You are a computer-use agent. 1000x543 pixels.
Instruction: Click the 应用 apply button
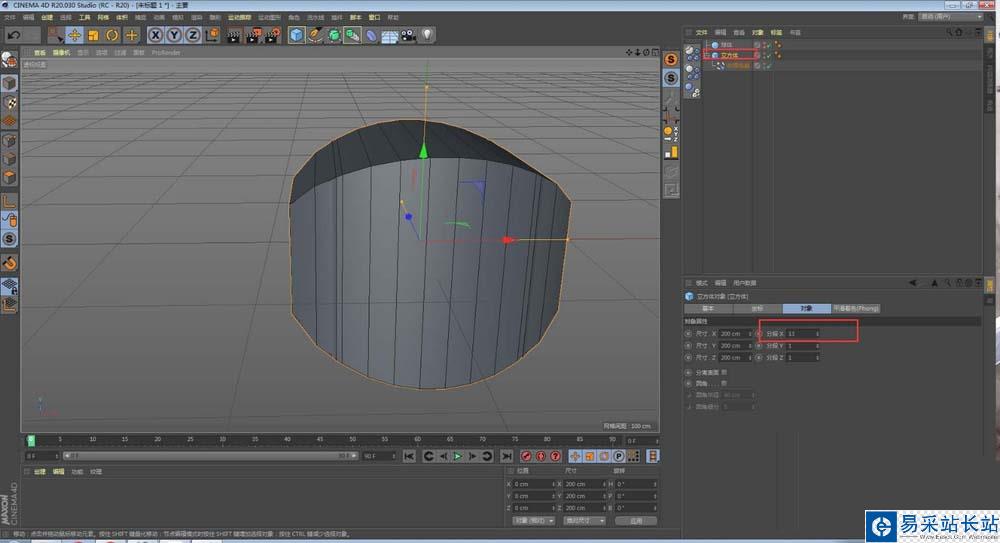pos(635,520)
